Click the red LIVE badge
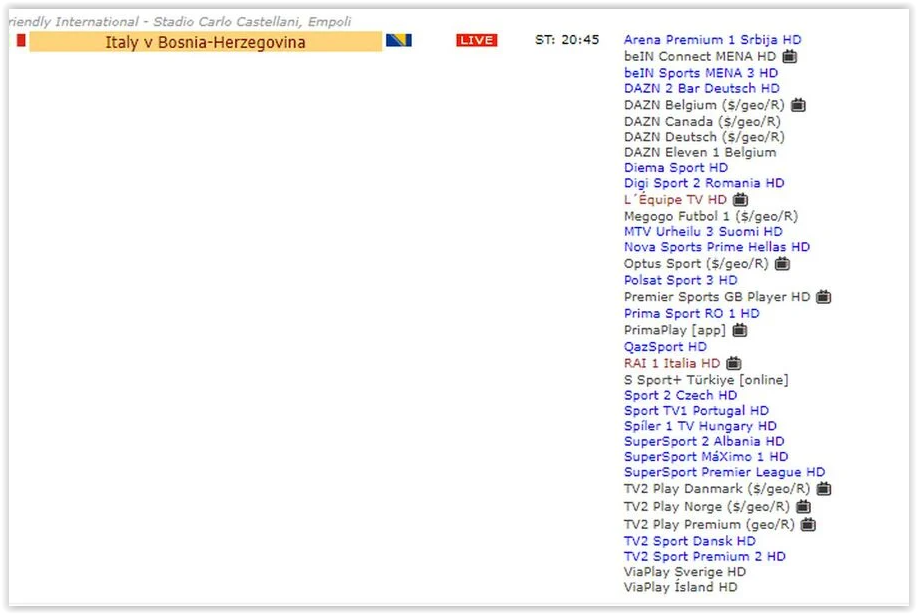The width and height of the screenshot is (917, 614). (476, 40)
